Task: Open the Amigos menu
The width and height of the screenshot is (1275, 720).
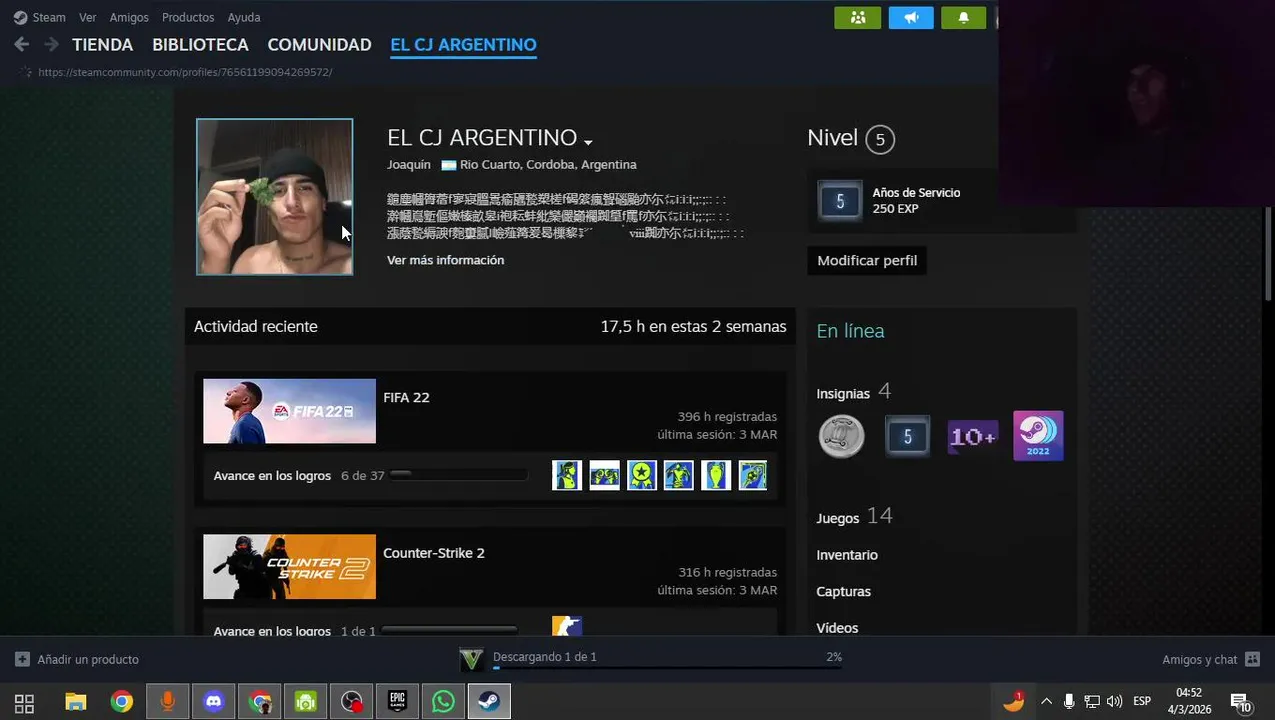Action: point(129,17)
